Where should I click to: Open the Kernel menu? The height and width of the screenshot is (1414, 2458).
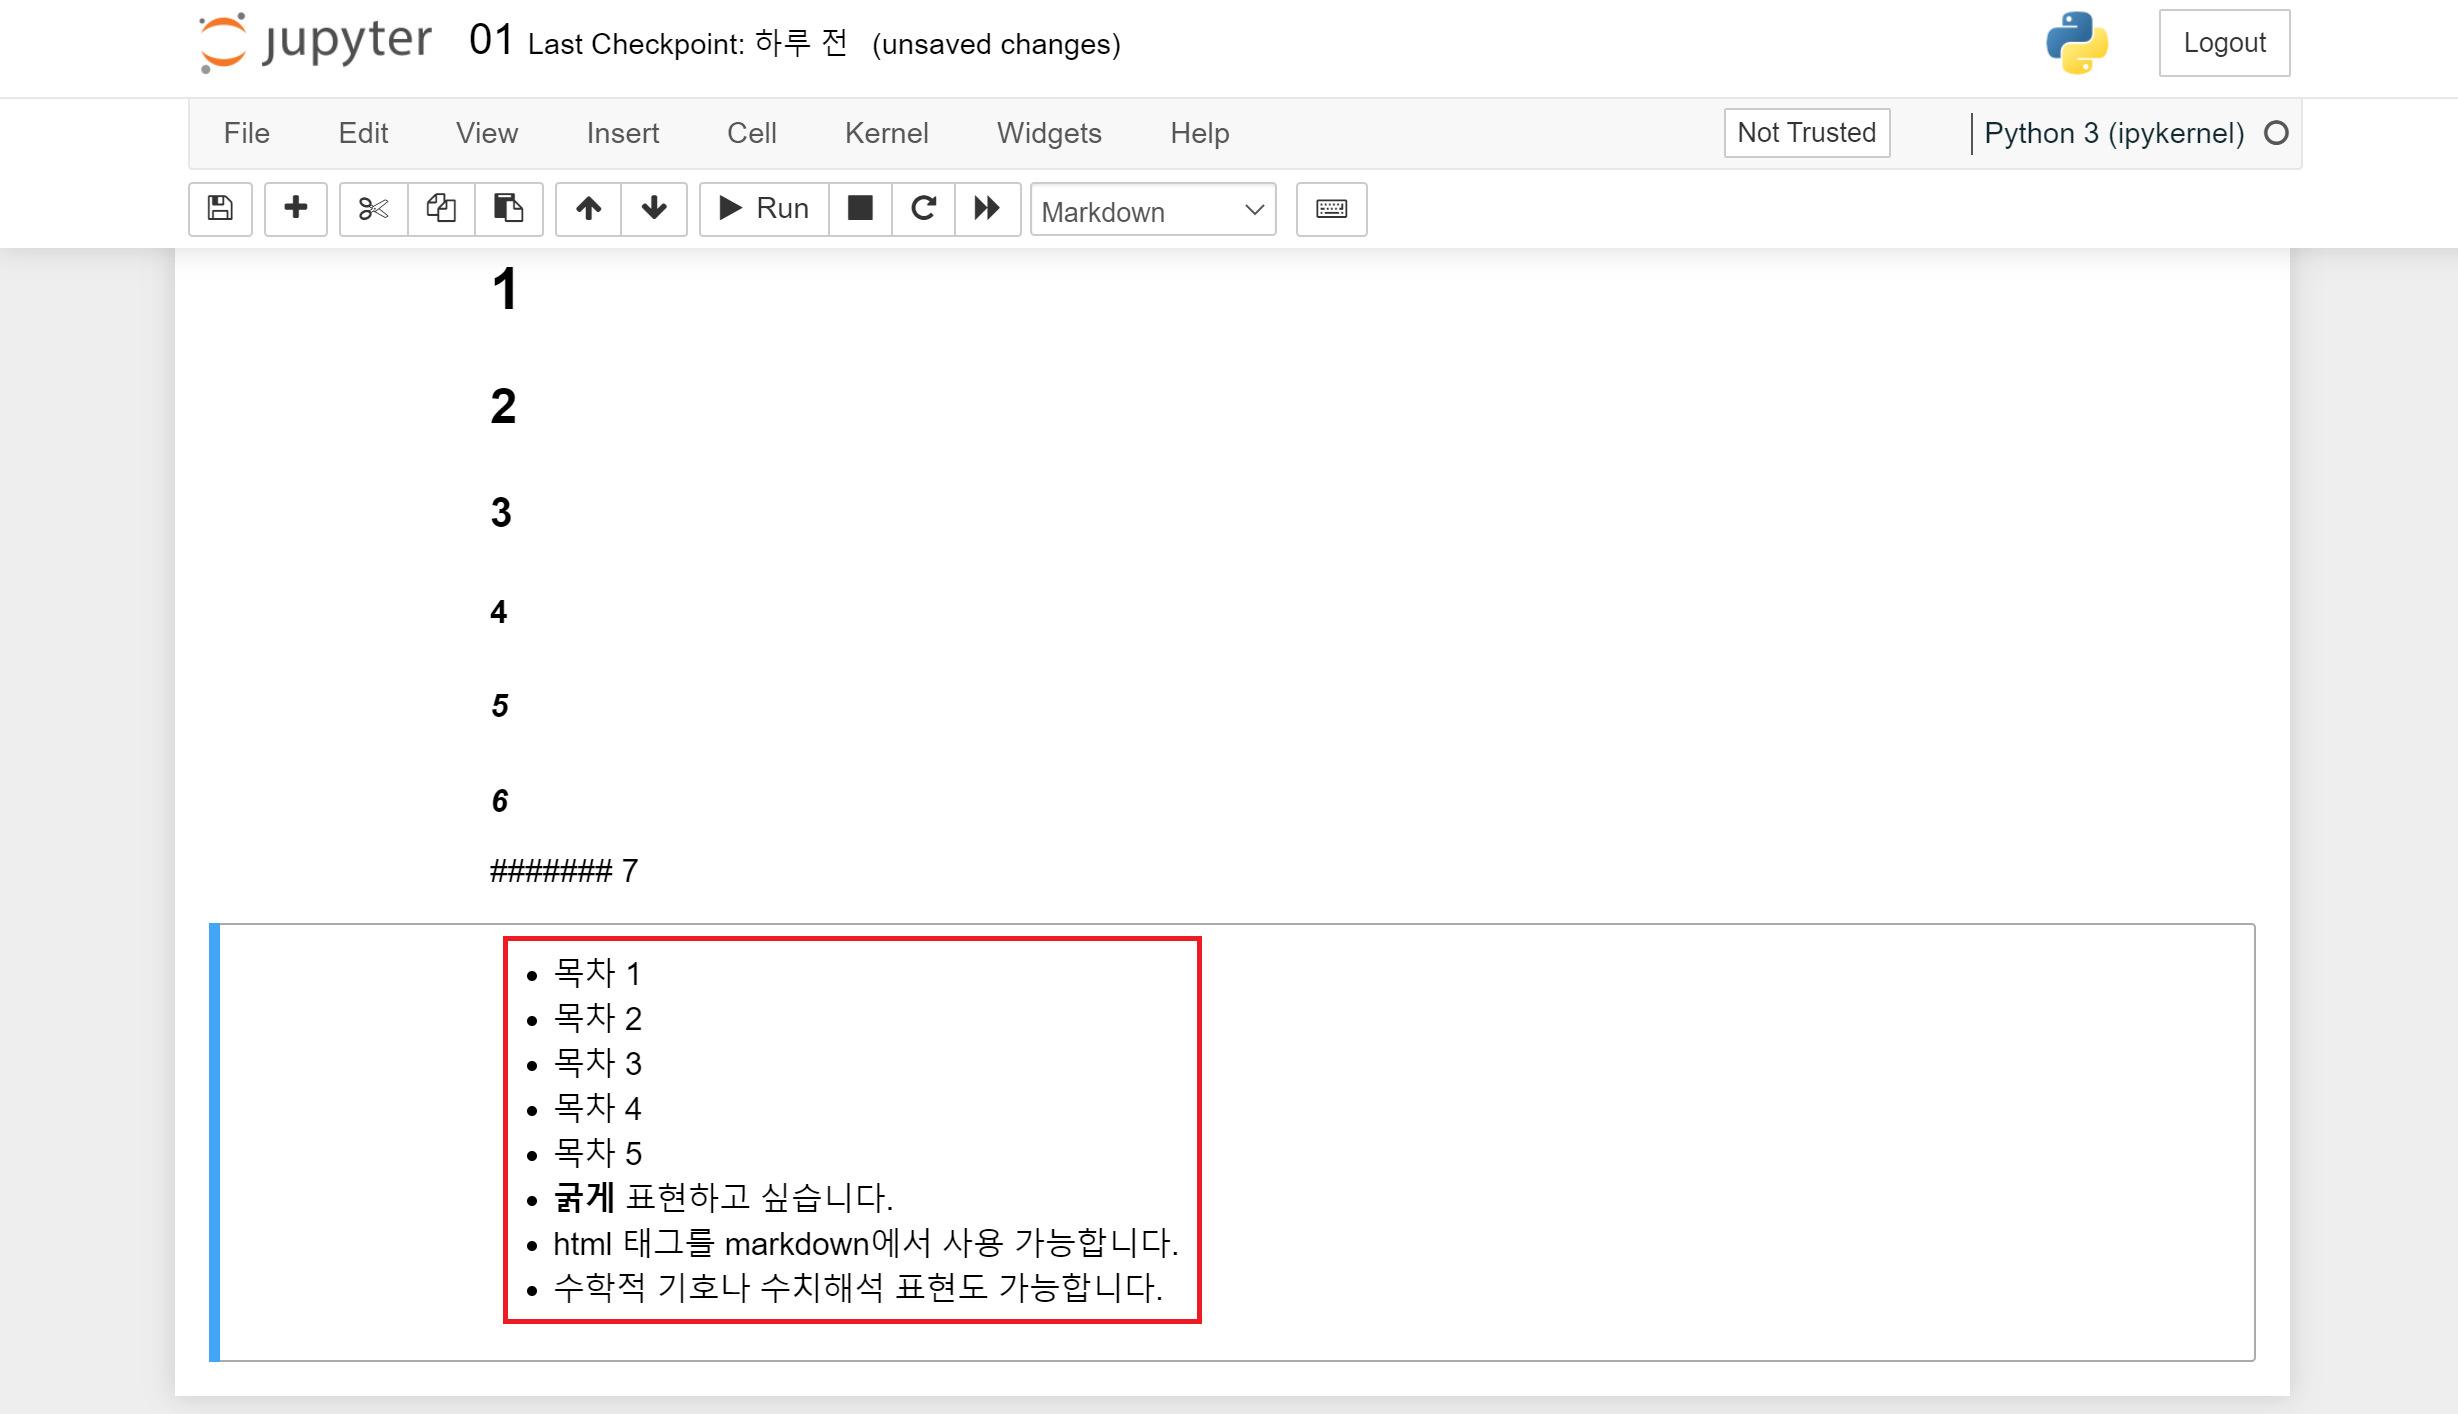(886, 133)
